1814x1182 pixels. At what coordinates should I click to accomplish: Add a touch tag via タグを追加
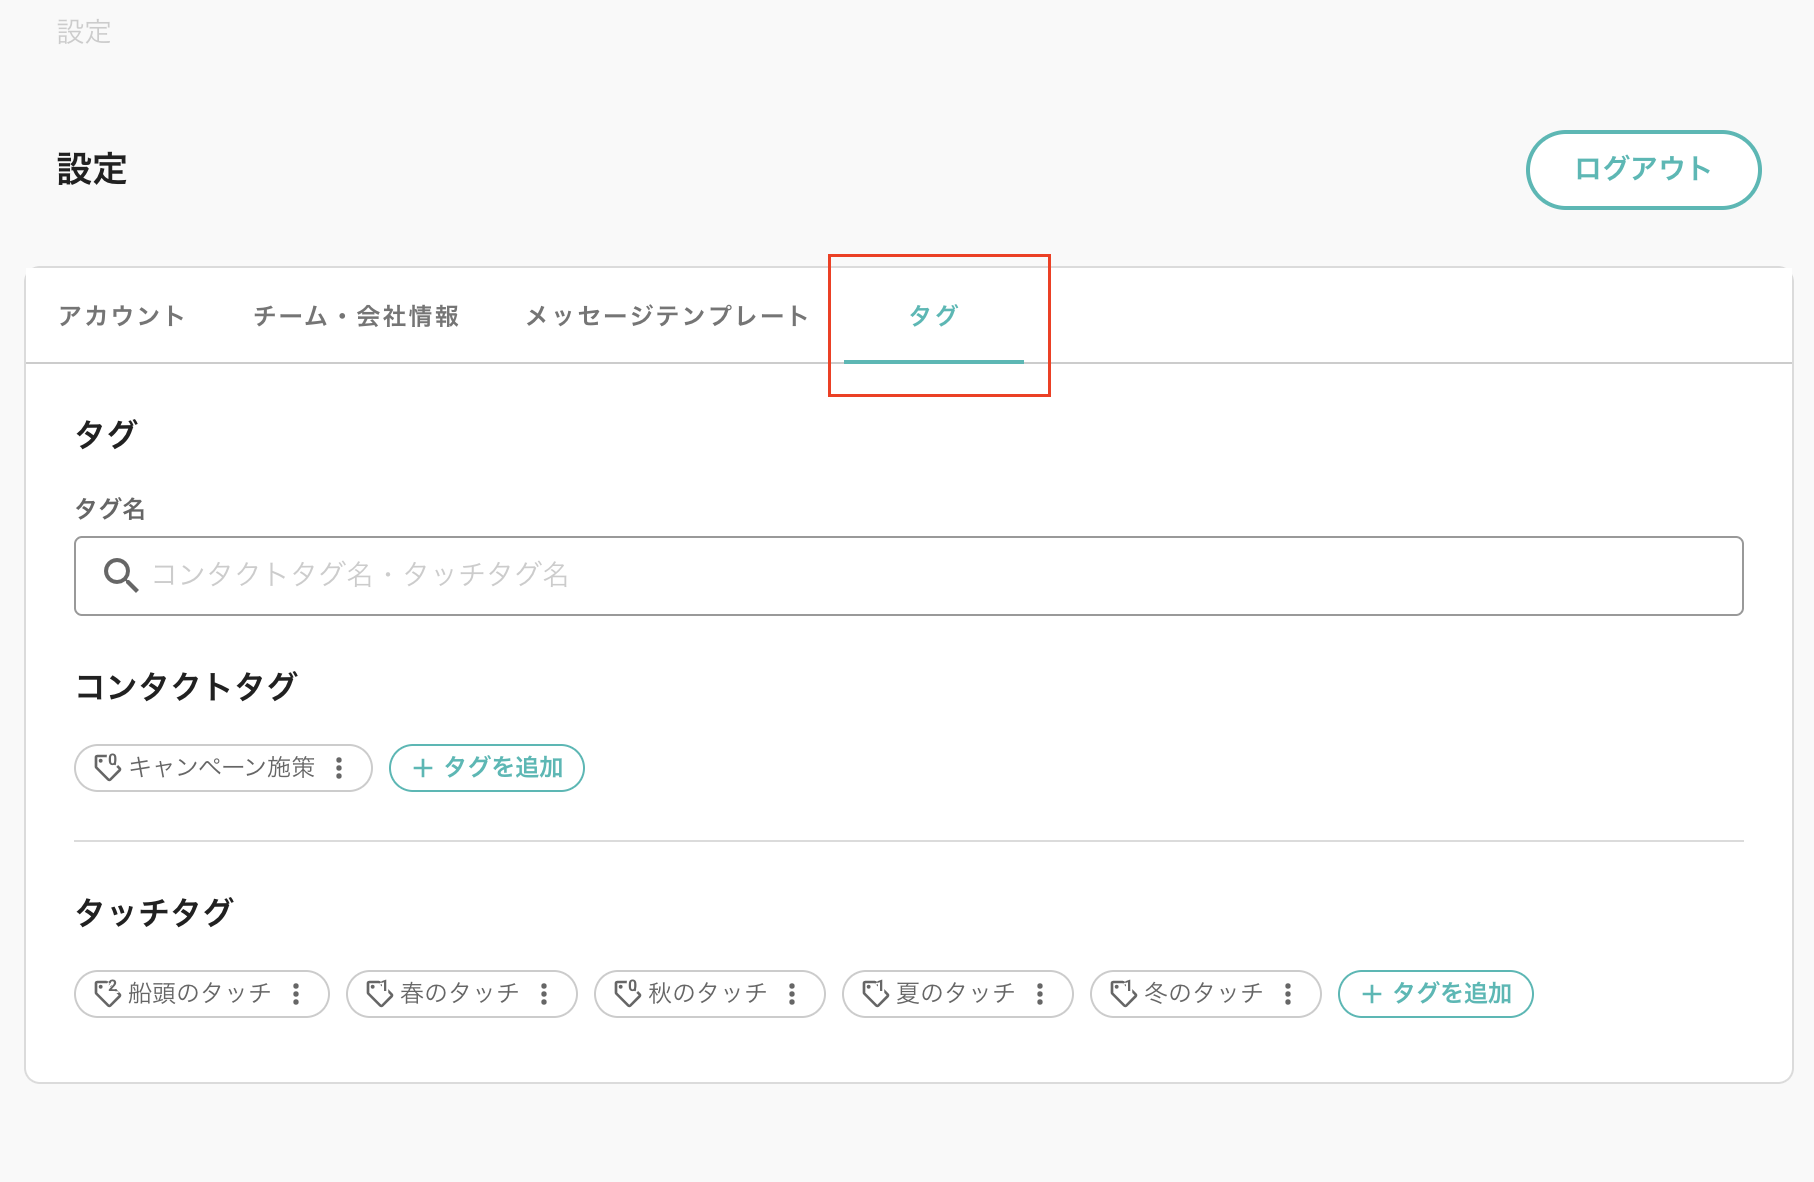click(x=1436, y=994)
